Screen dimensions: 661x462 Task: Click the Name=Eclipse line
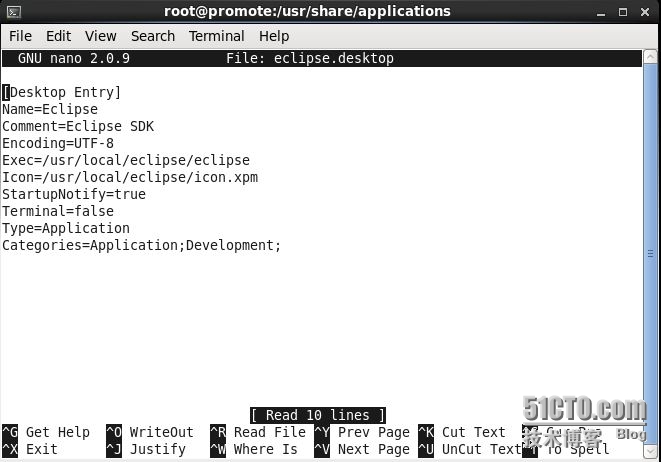click(50, 109)
